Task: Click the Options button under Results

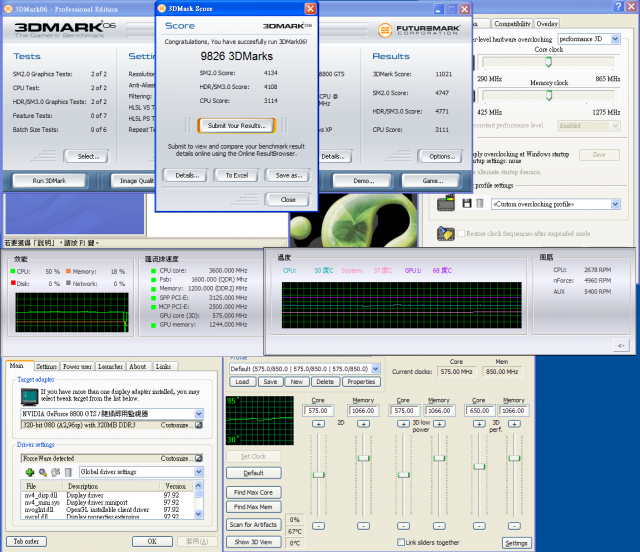Action: (x=442, y=156)
